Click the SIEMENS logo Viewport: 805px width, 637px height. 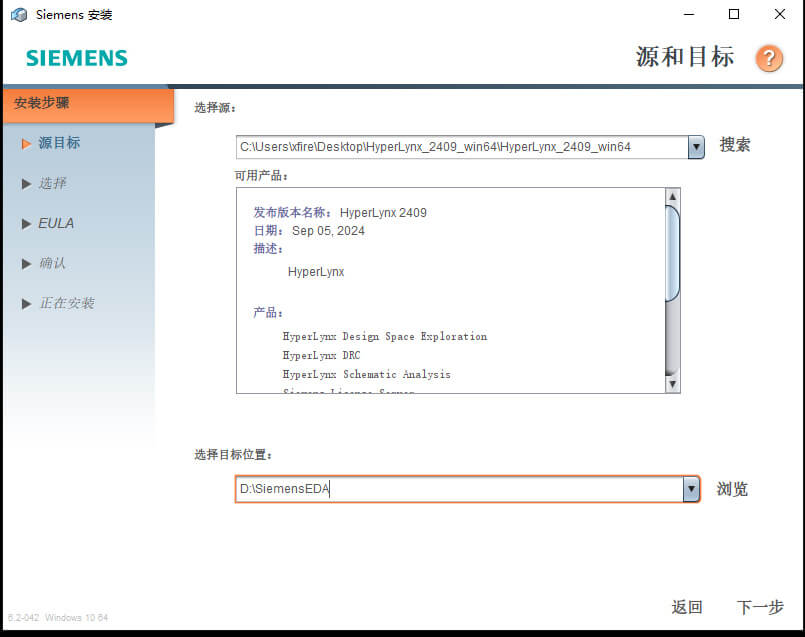pyautogui.click(x=76, y=58)
